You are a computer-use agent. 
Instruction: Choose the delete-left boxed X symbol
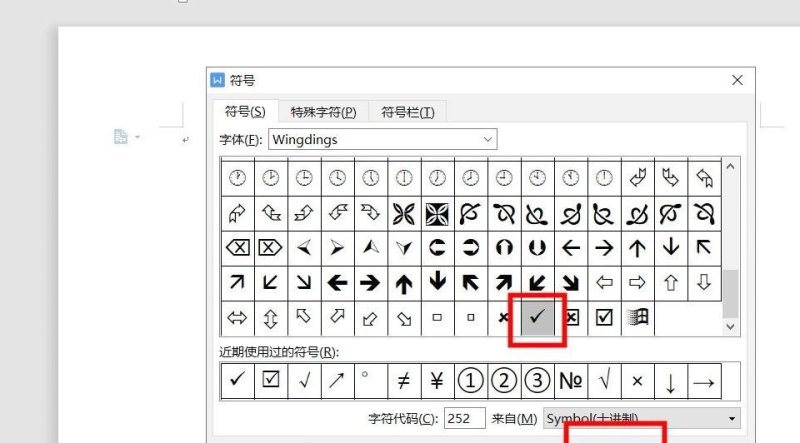[237, 248]
